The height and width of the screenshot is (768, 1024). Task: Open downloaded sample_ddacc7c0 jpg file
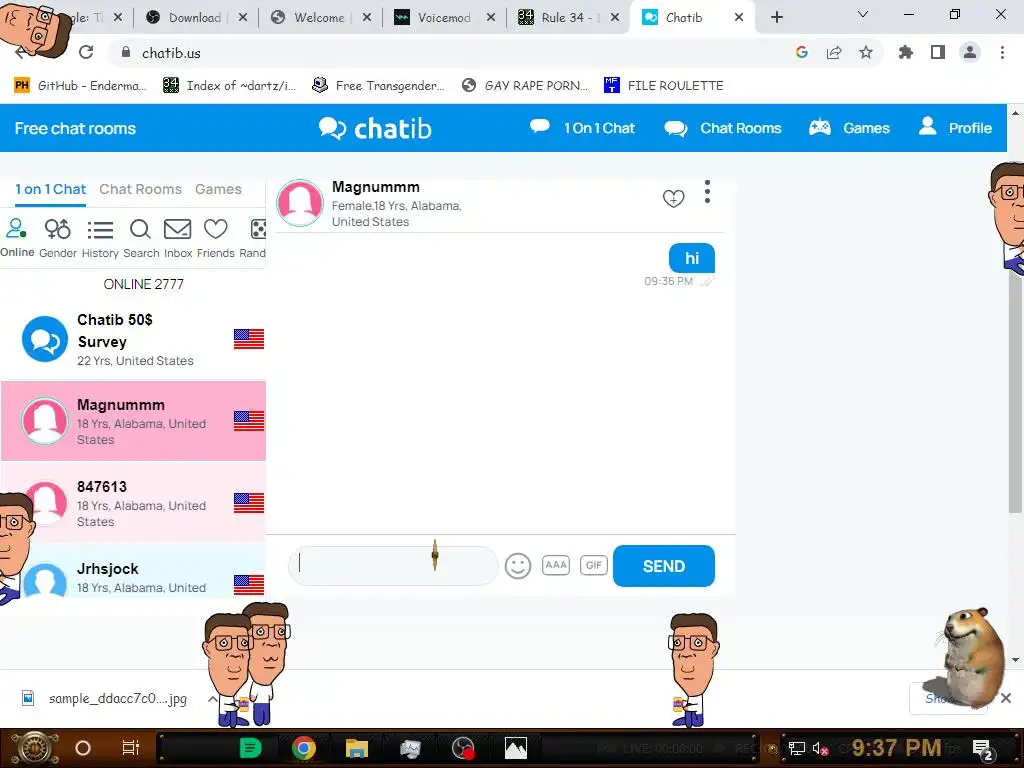pyautogui.click(x=104, y=698)
